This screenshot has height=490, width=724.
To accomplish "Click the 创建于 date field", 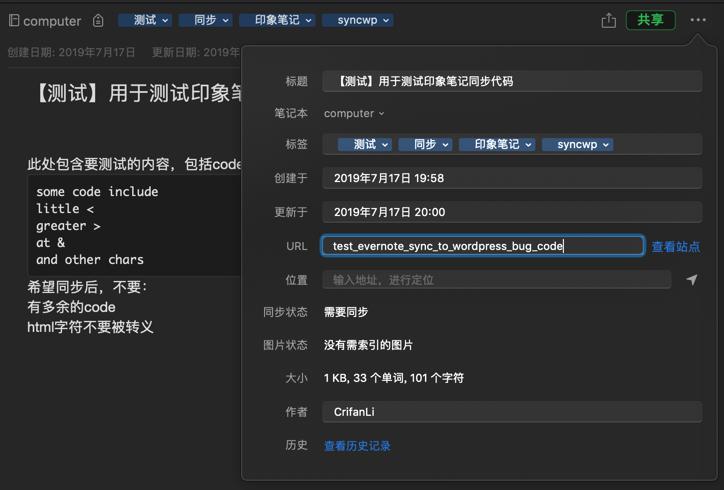I will [512, 178].
